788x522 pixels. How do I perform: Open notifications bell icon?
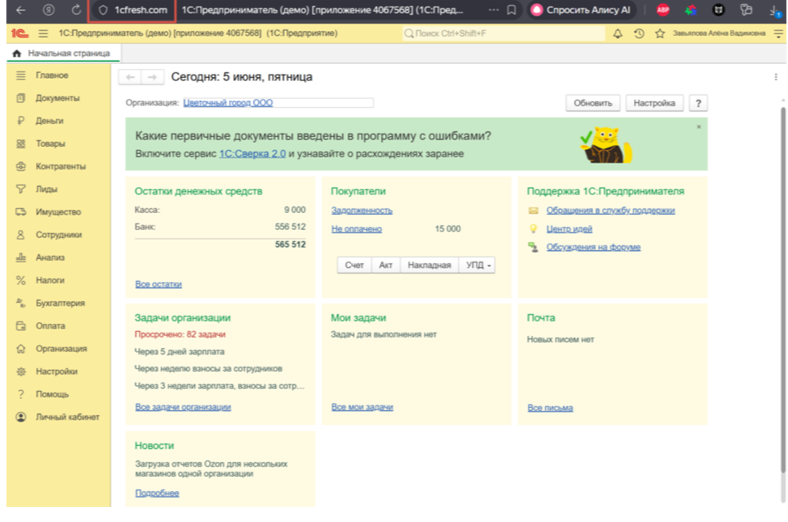click(617, 34)
